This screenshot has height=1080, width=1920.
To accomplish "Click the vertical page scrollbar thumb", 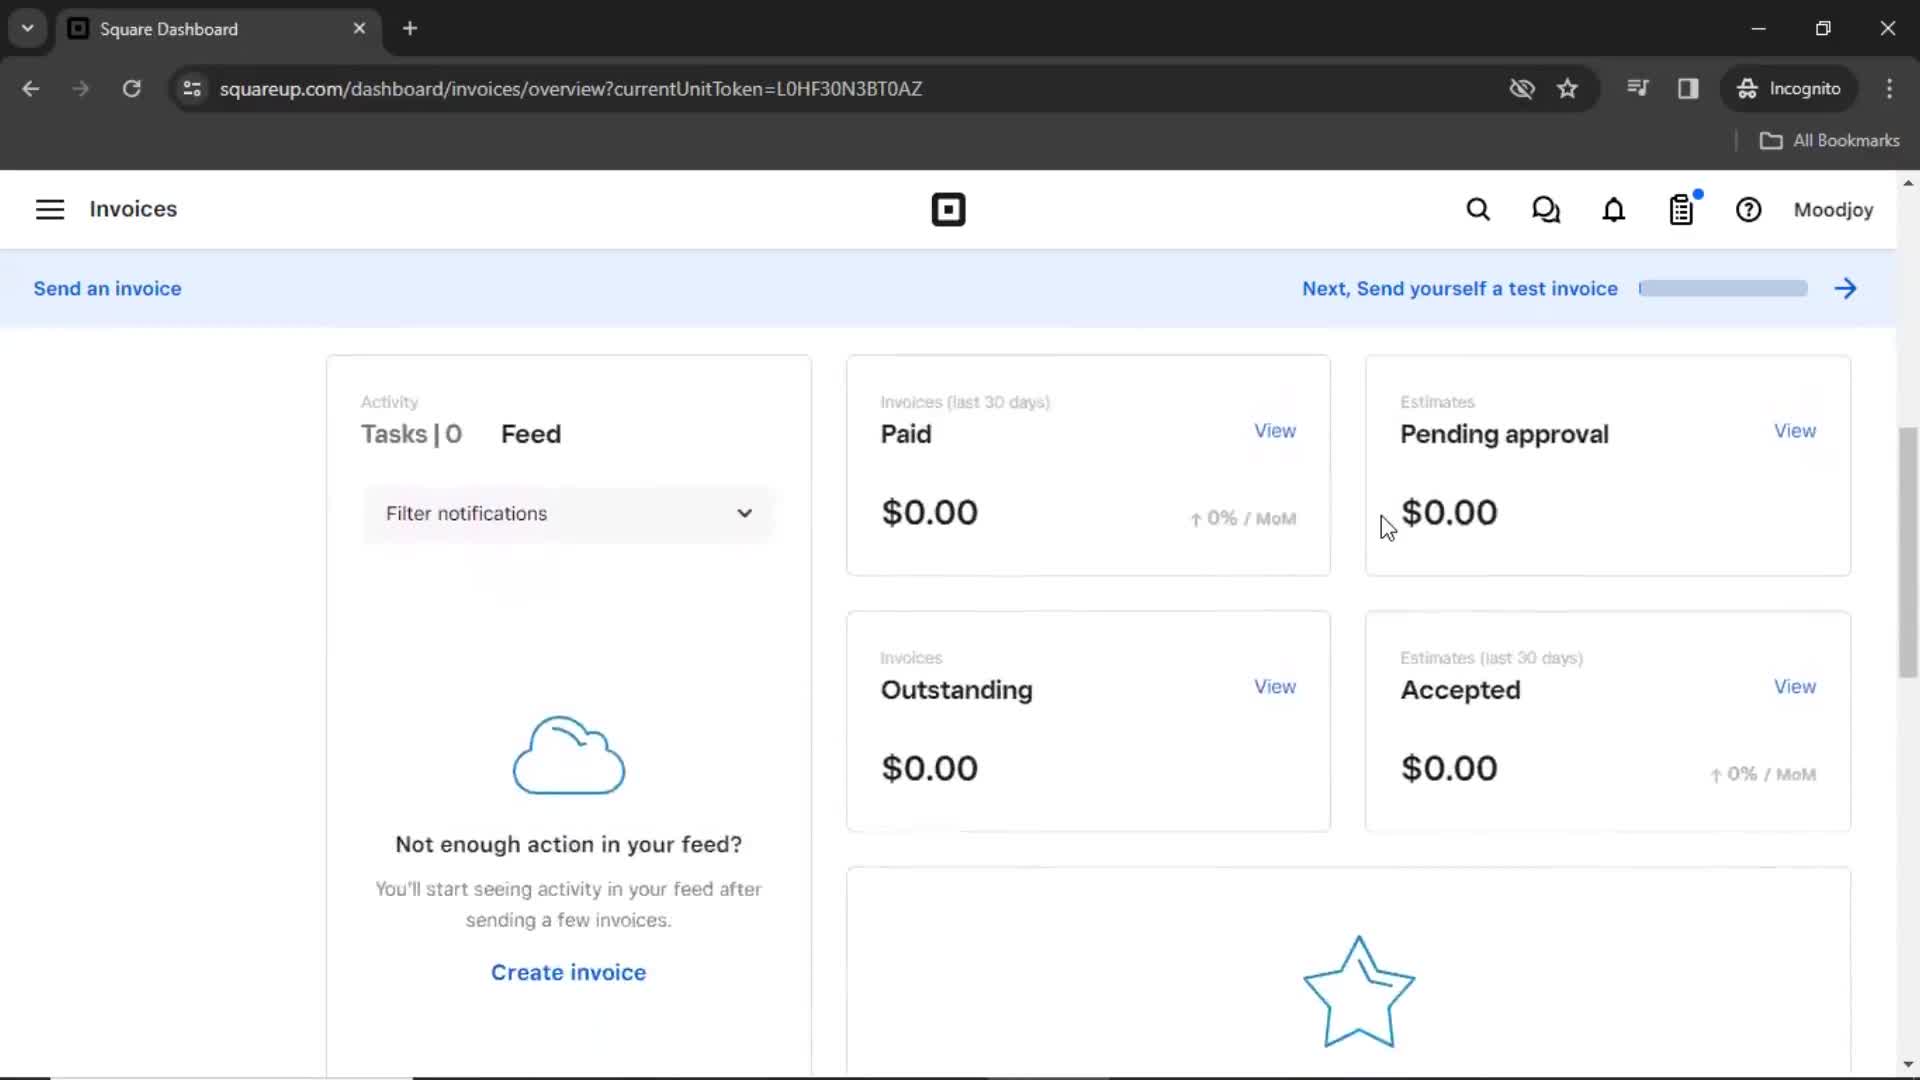I will click(1908, 552).
